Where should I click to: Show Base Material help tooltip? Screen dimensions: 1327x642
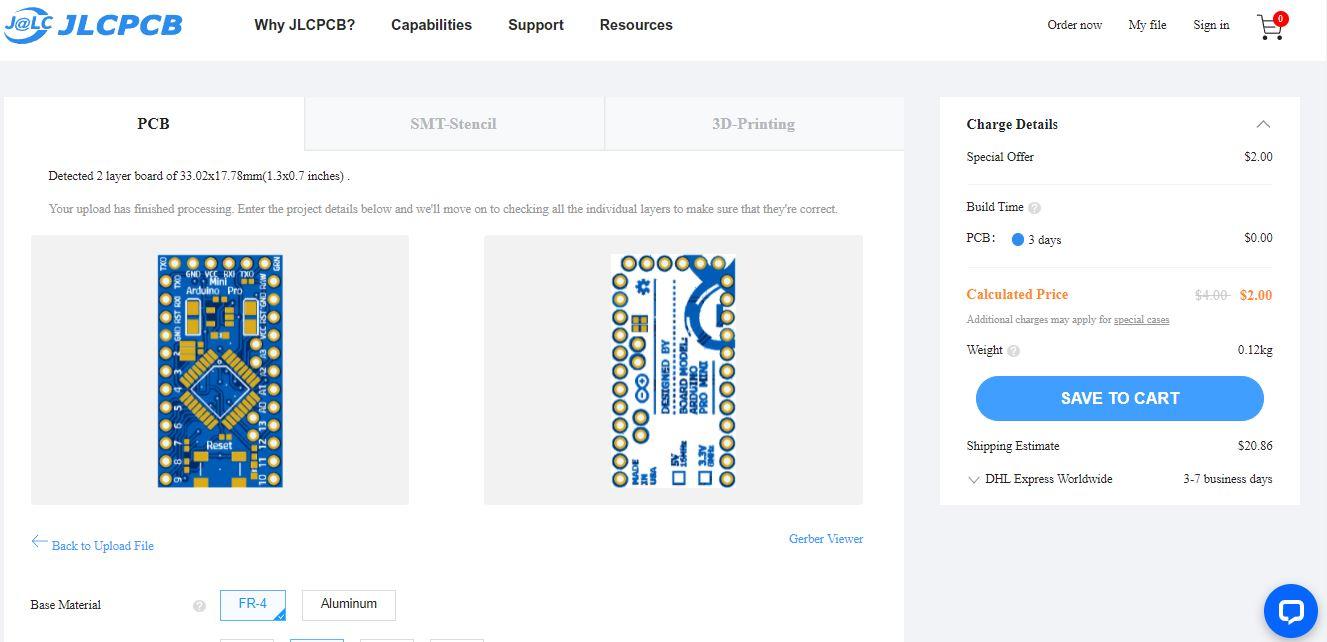coord(199,606)
